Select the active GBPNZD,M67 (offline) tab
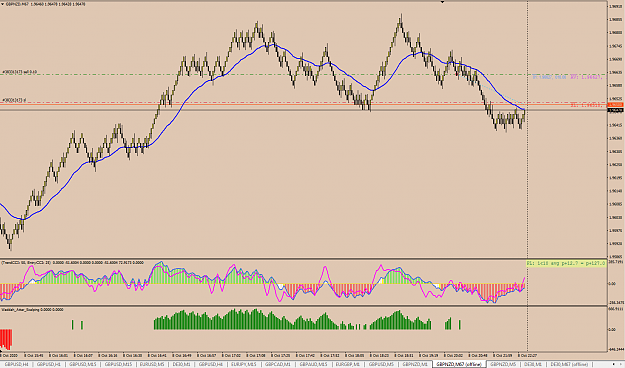The image size is (625, 368). tap(459, 364)
